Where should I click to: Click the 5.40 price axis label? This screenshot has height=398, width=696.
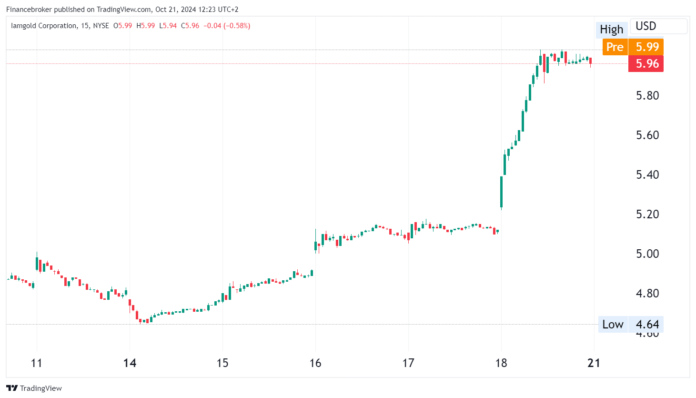(647, 175)
